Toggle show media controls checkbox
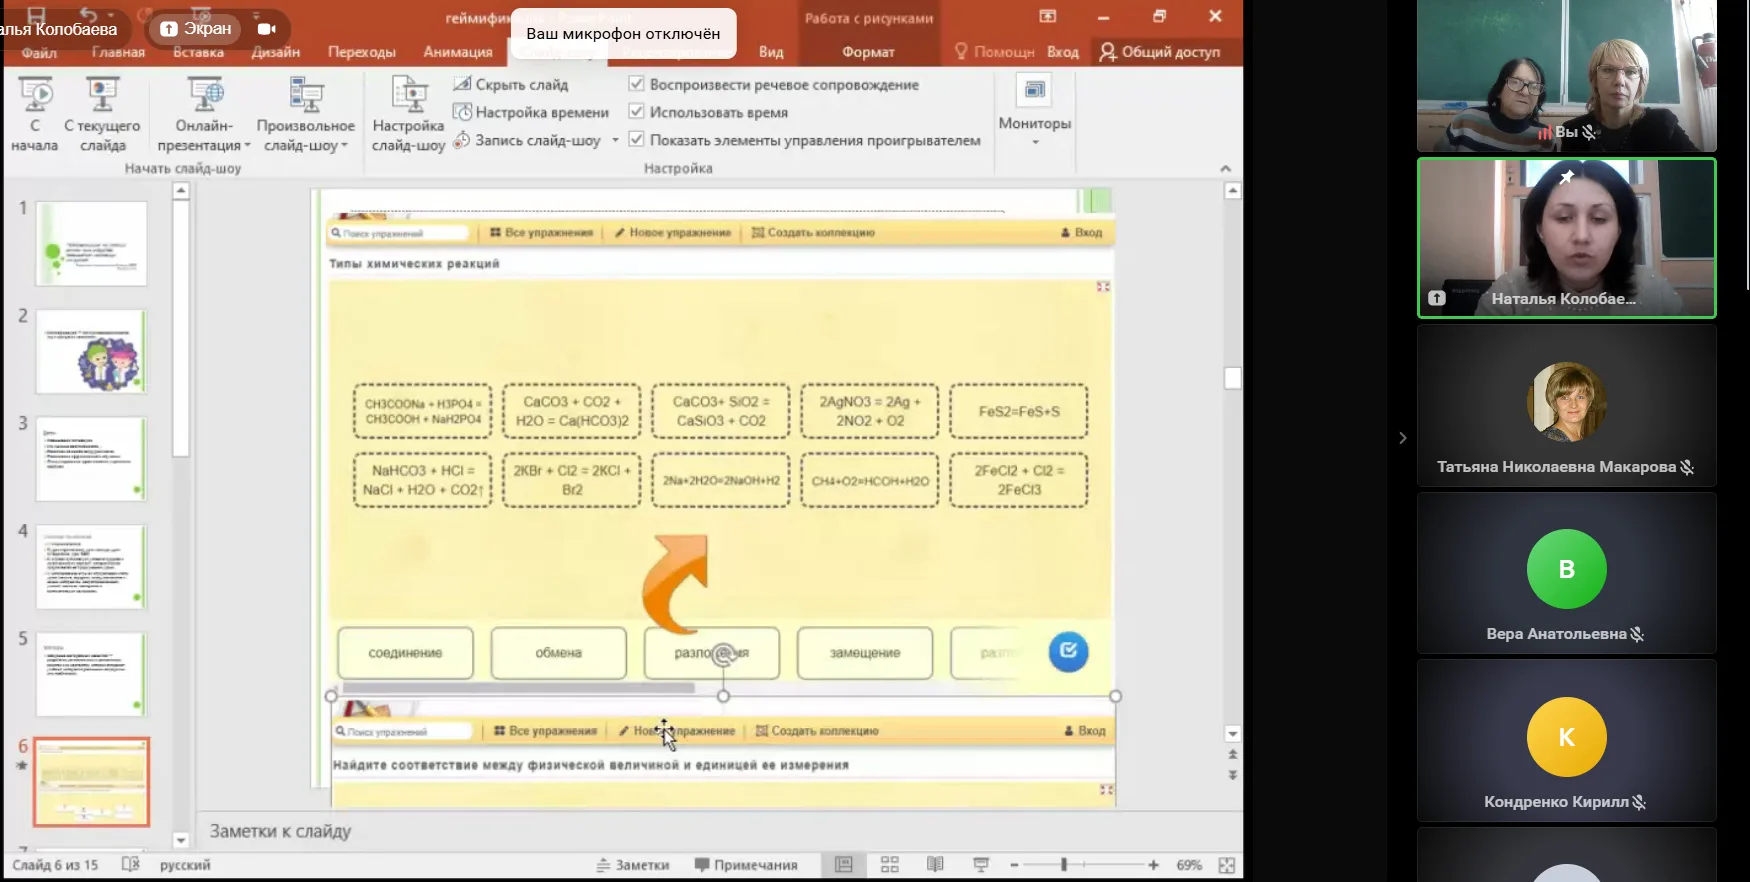The image size is (1750, 882). (636, 140)
